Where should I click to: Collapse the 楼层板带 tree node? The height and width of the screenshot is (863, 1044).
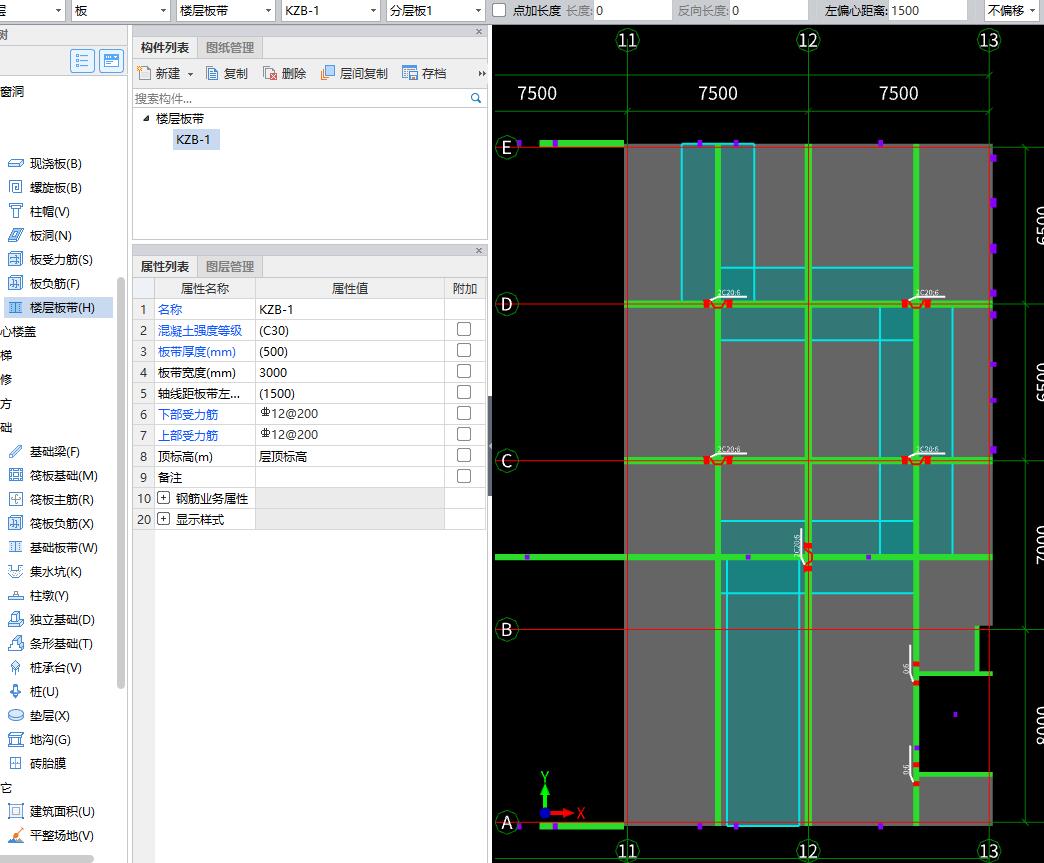146,119
